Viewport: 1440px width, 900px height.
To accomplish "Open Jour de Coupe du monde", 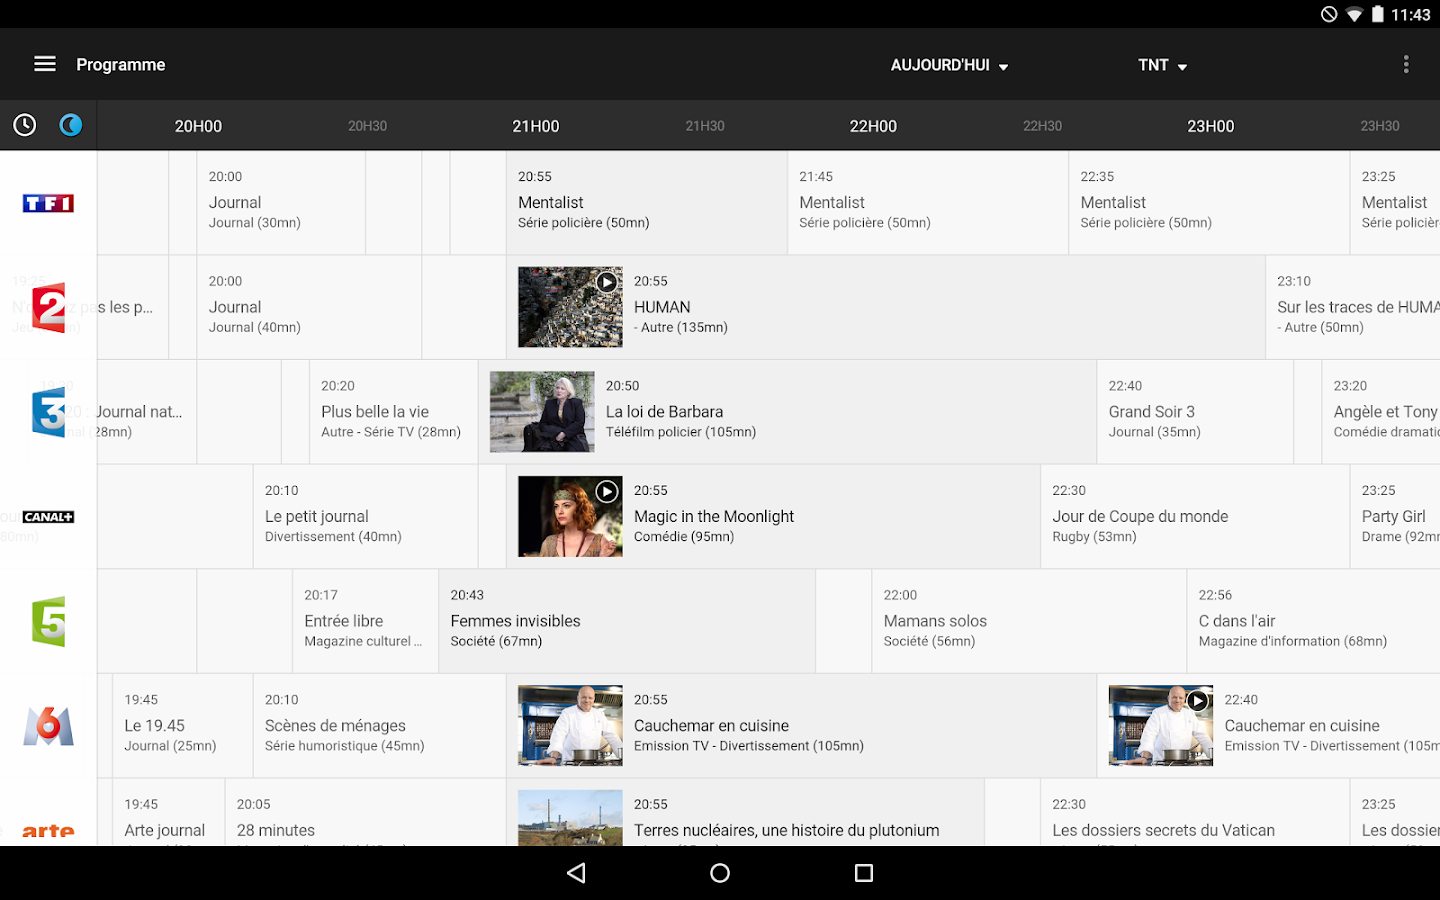I will [x=1195, y=517].
